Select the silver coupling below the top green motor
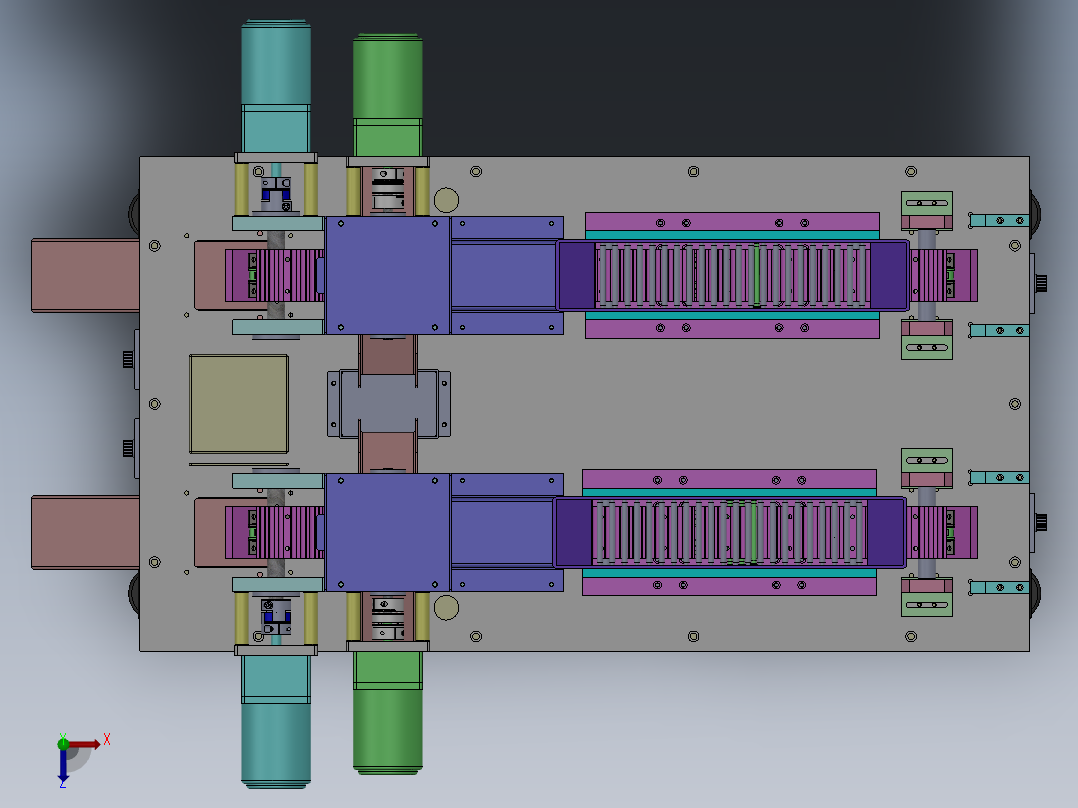 click(388, 189)
